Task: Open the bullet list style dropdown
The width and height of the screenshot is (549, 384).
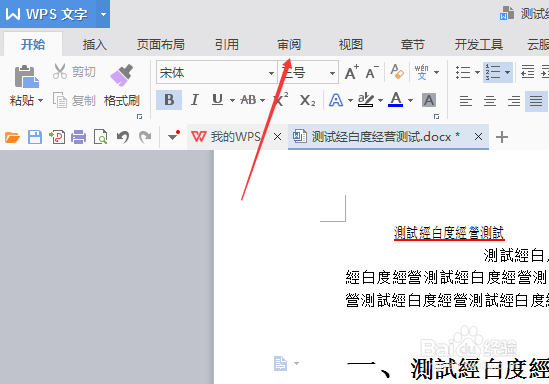Action: 477,72
